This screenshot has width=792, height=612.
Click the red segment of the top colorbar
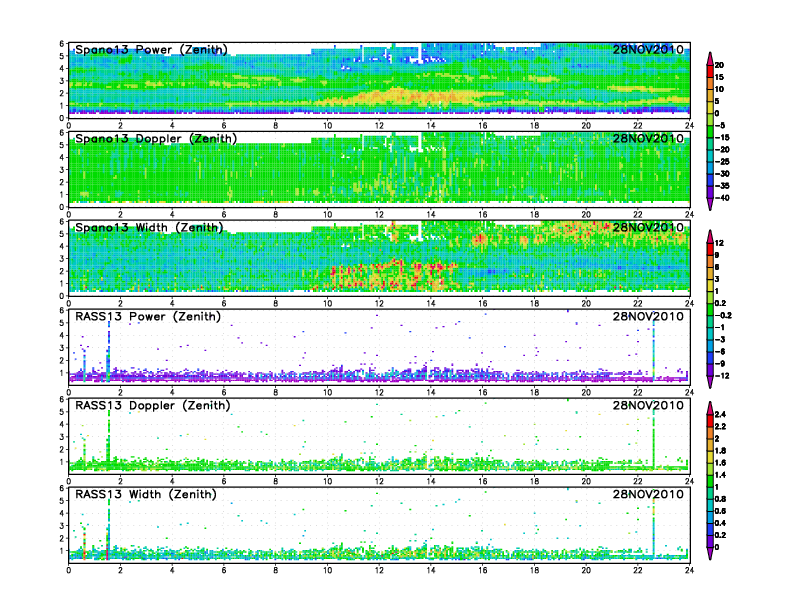pyautogui.click(x=710, y=71)
